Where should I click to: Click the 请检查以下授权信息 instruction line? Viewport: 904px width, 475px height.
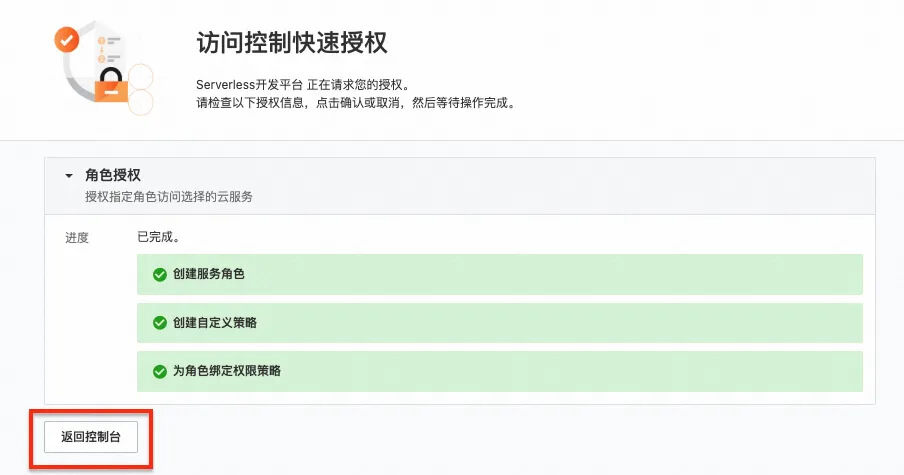coord(355,103)
